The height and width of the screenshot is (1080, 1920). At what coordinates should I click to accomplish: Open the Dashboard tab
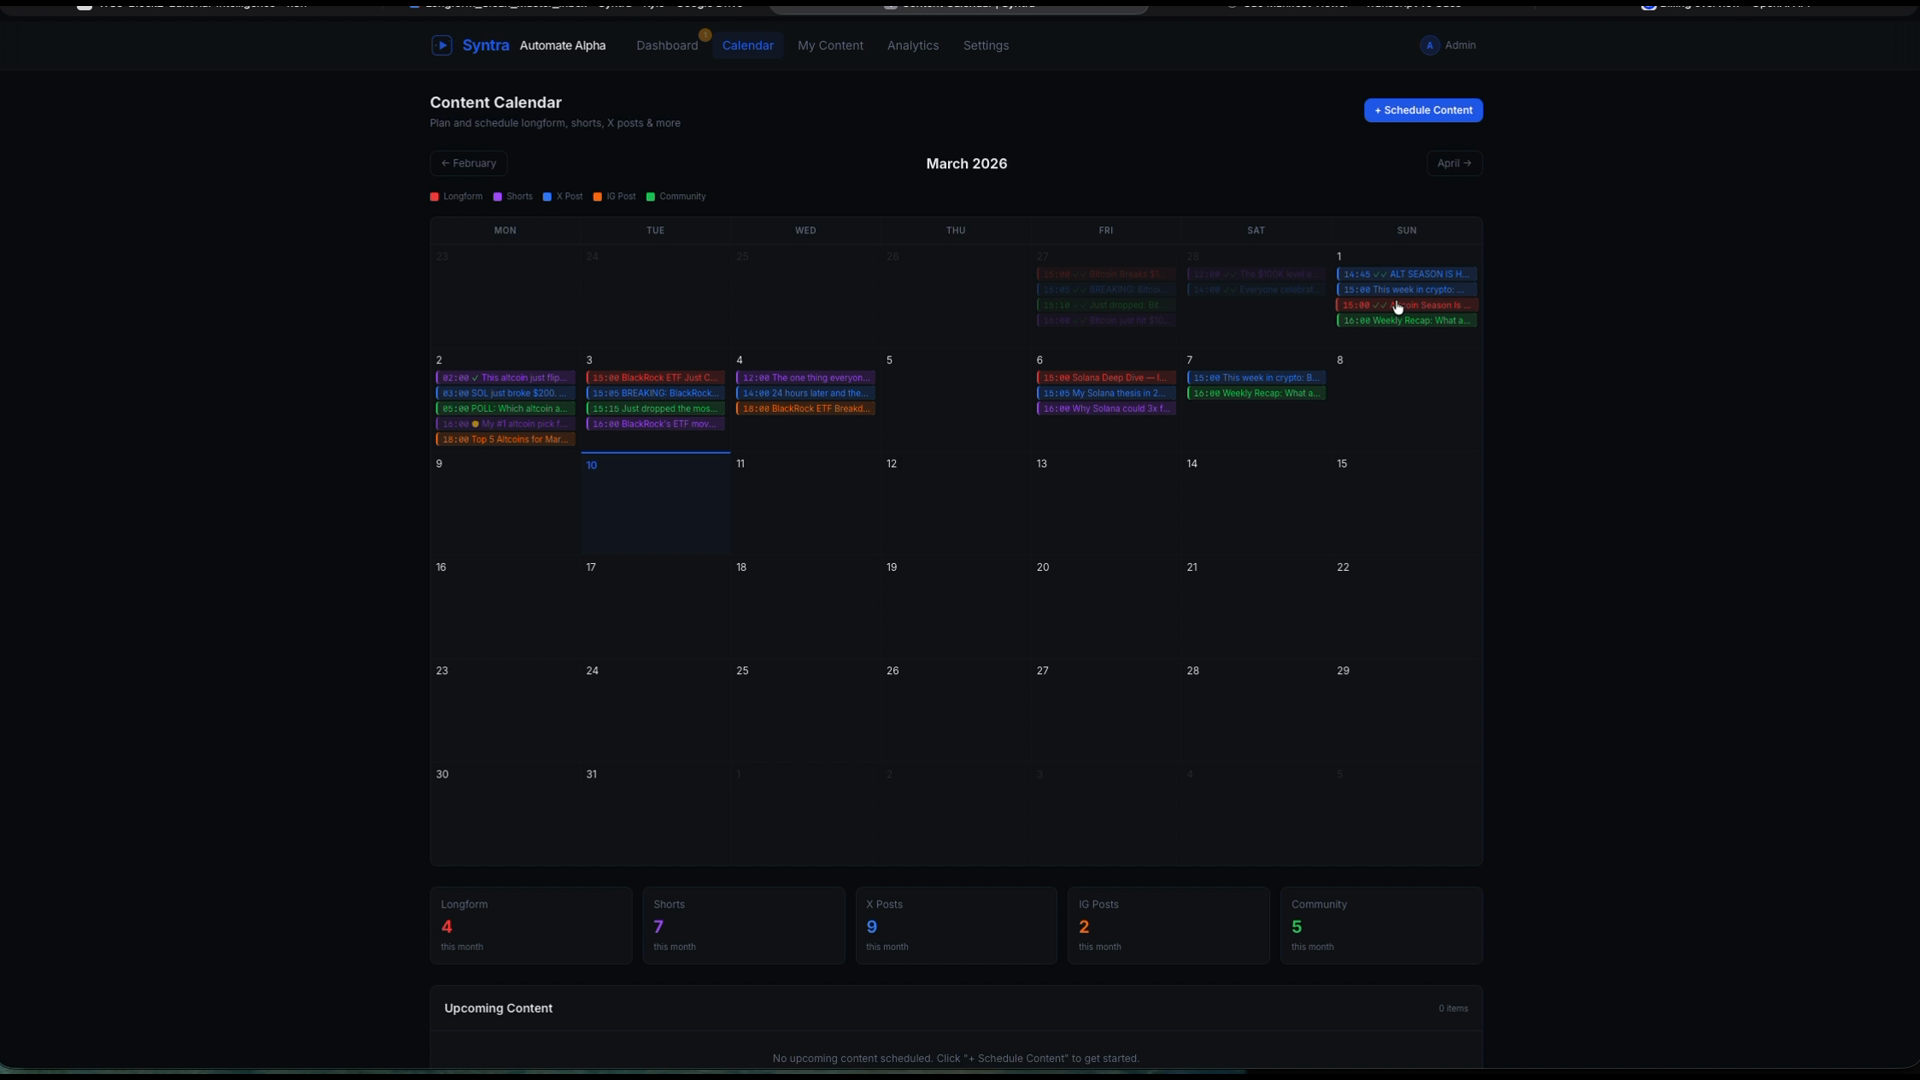pos(667,45)
